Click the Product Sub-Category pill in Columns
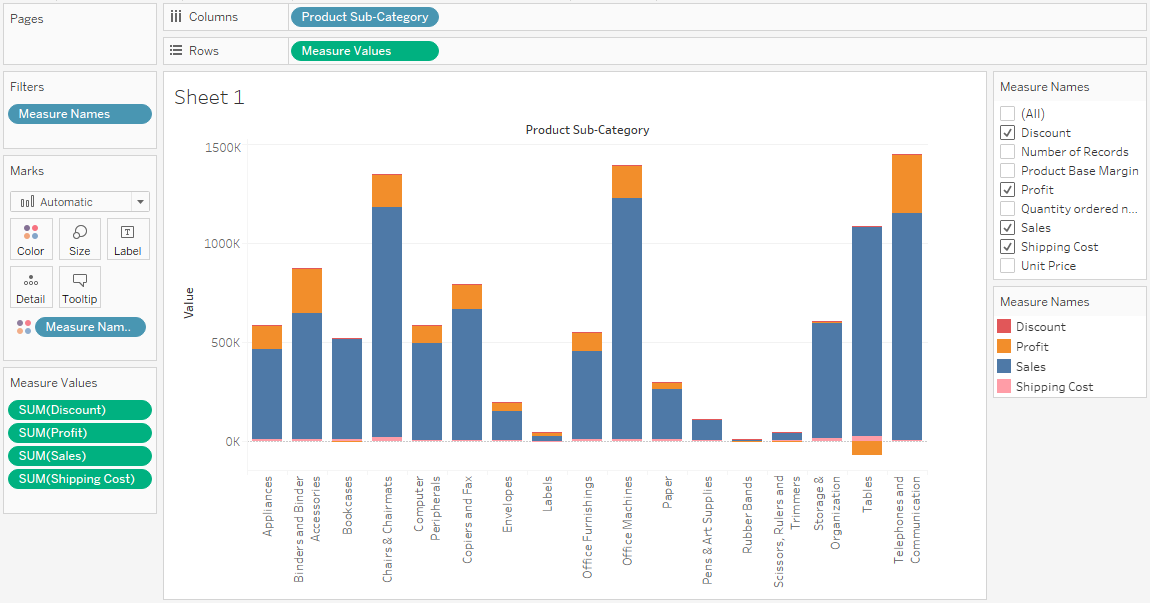Viewport: 1150px width, 603px height. [x=364, y=17]
